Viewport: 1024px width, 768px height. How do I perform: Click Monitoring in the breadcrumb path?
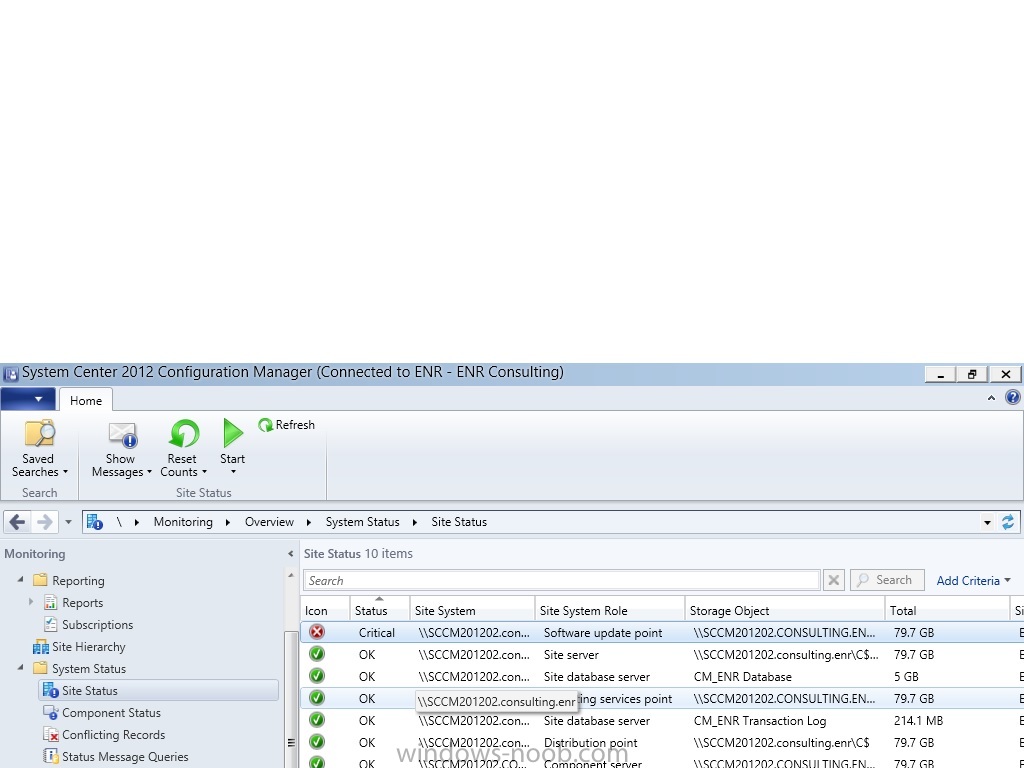tap(183, 522)
